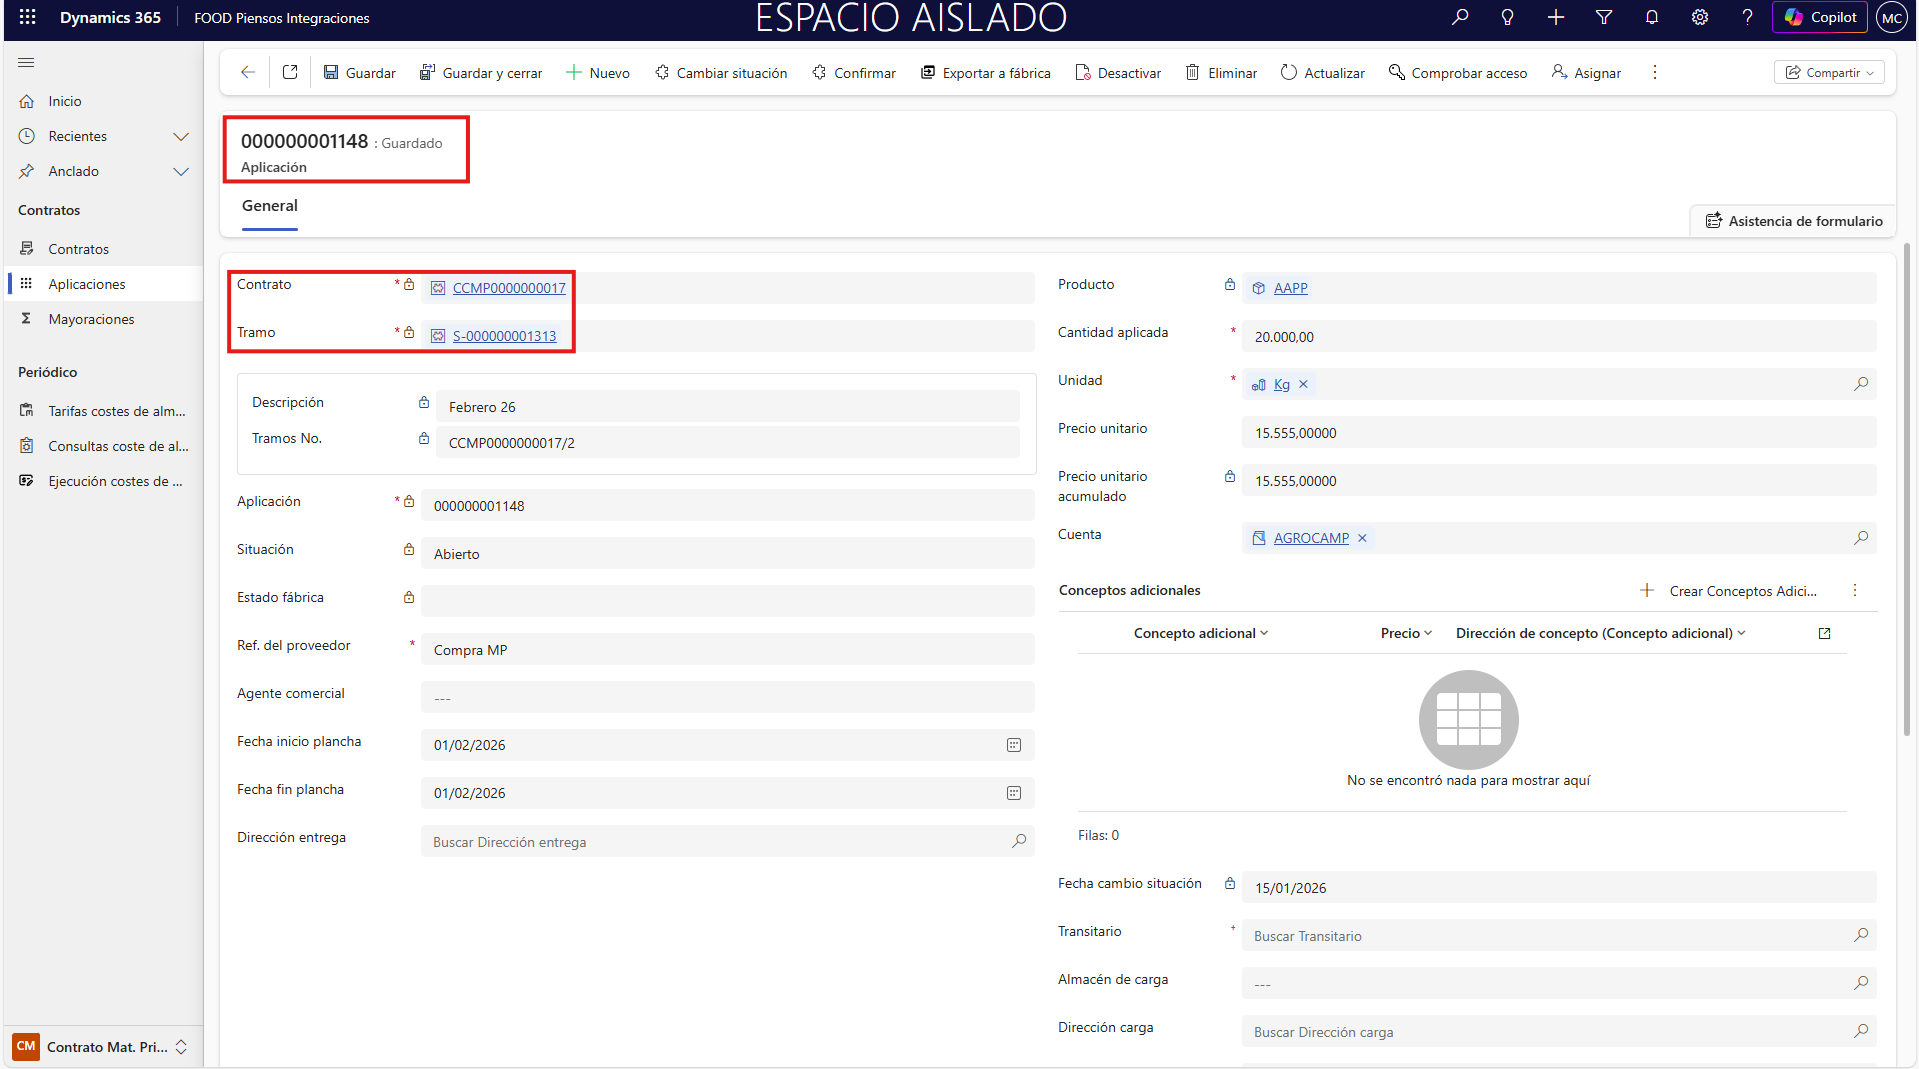
Task: Open record in new window icon
Action: click(290, 72)
